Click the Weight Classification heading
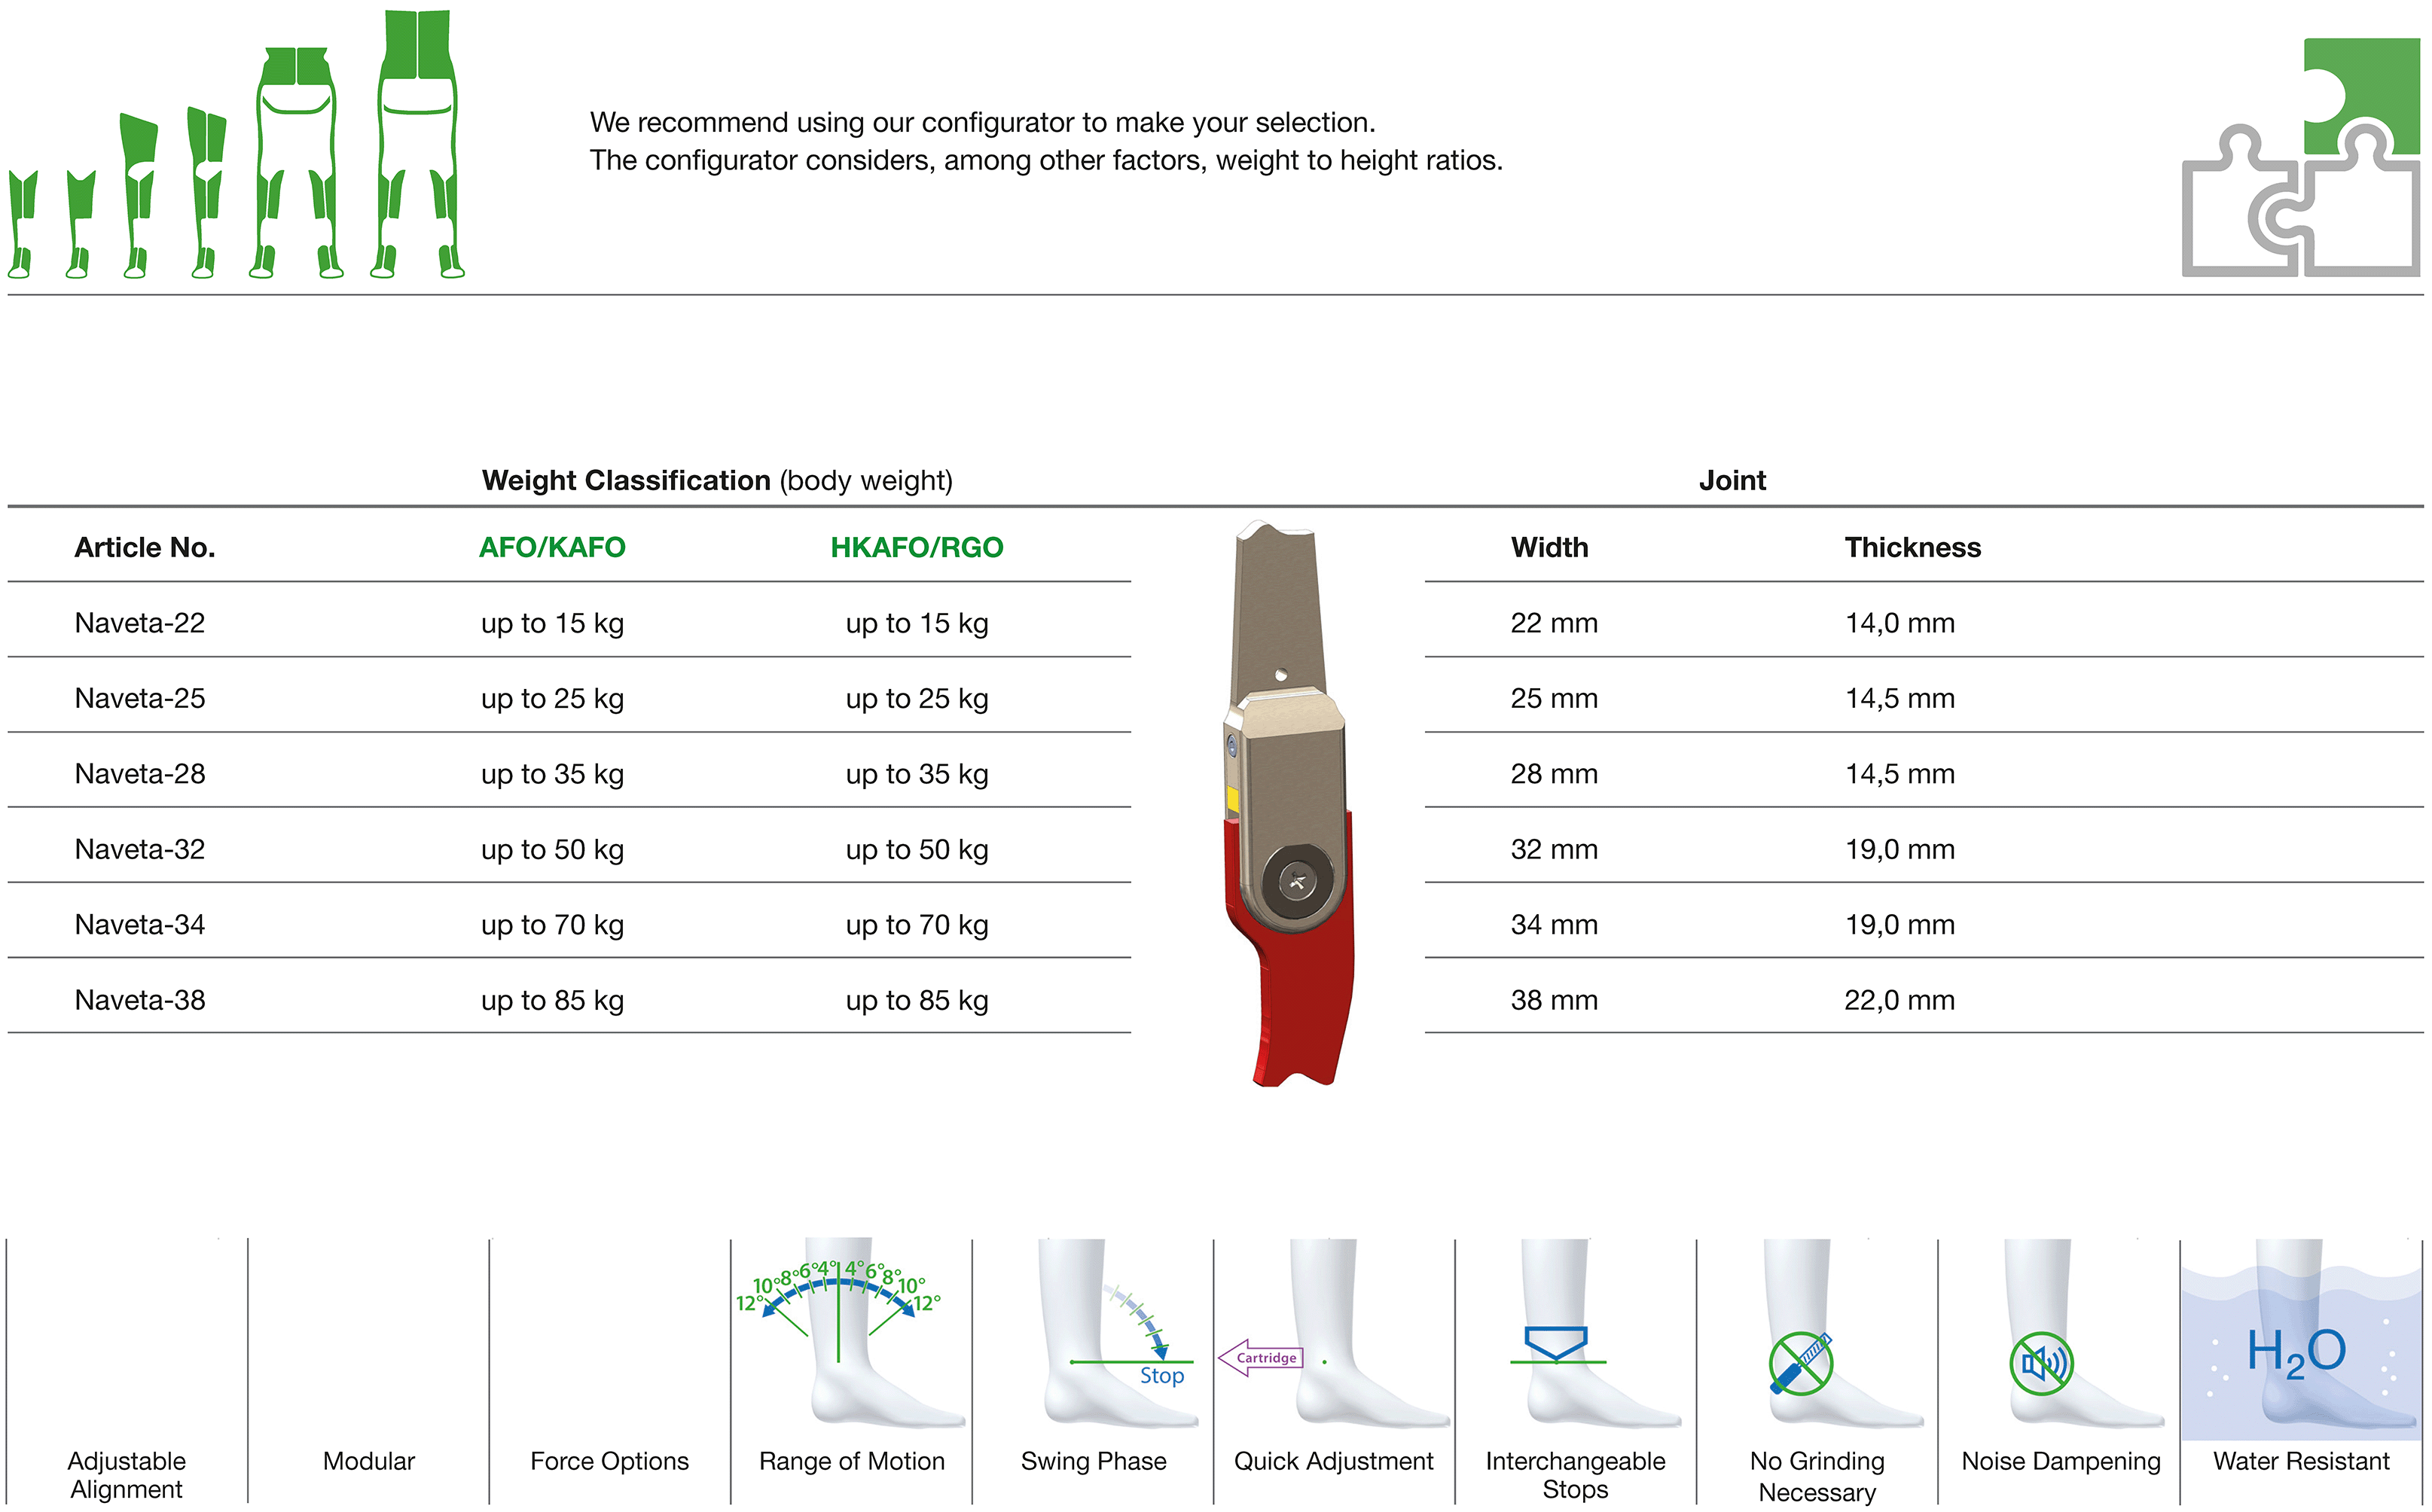The image size is (2432, 1512). coord(717,480)
